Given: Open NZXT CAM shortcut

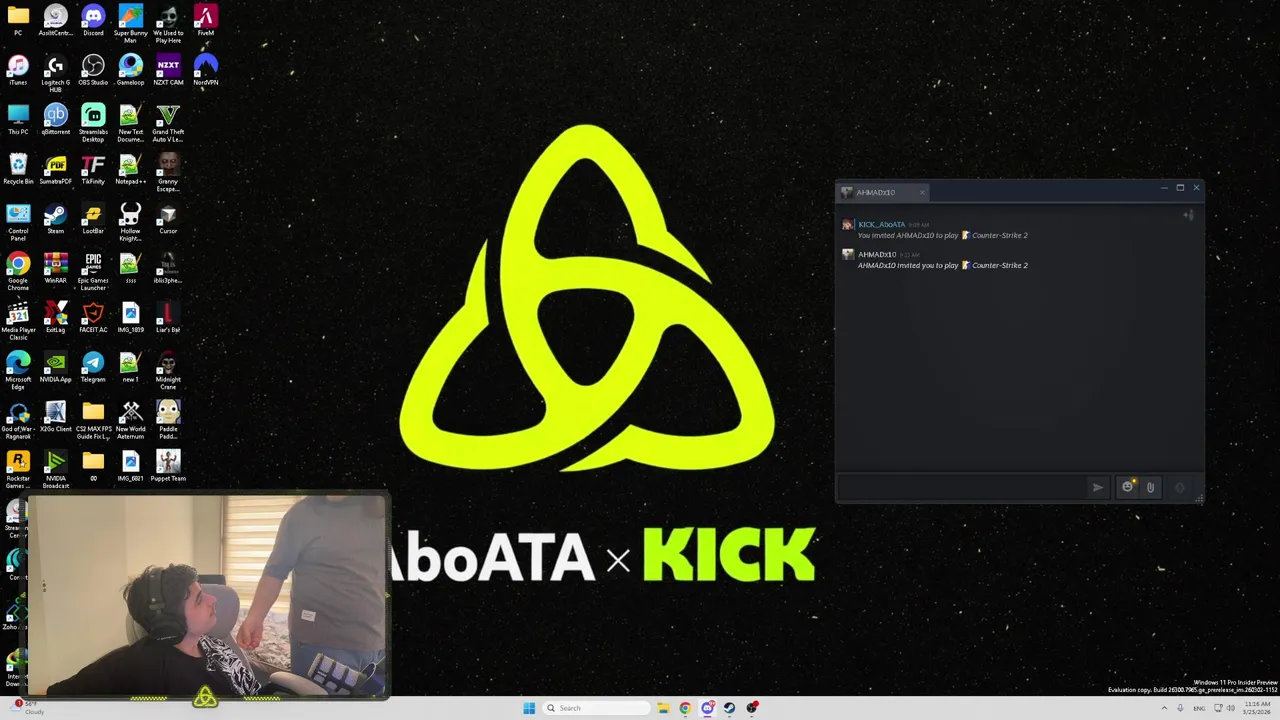Looking at the screenshot, I should [168, 70].
